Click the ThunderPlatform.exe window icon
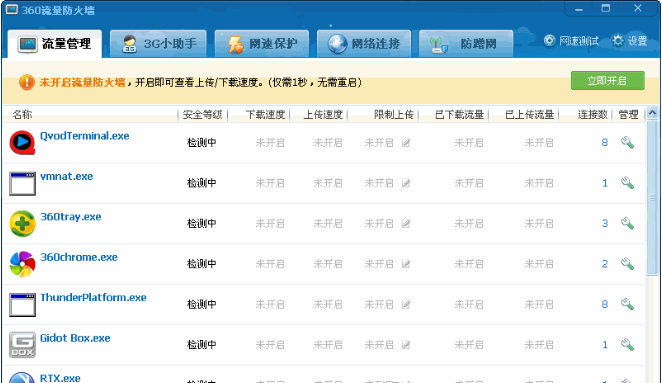Viewport: 662px width, 383px height. tap(22, 304)
